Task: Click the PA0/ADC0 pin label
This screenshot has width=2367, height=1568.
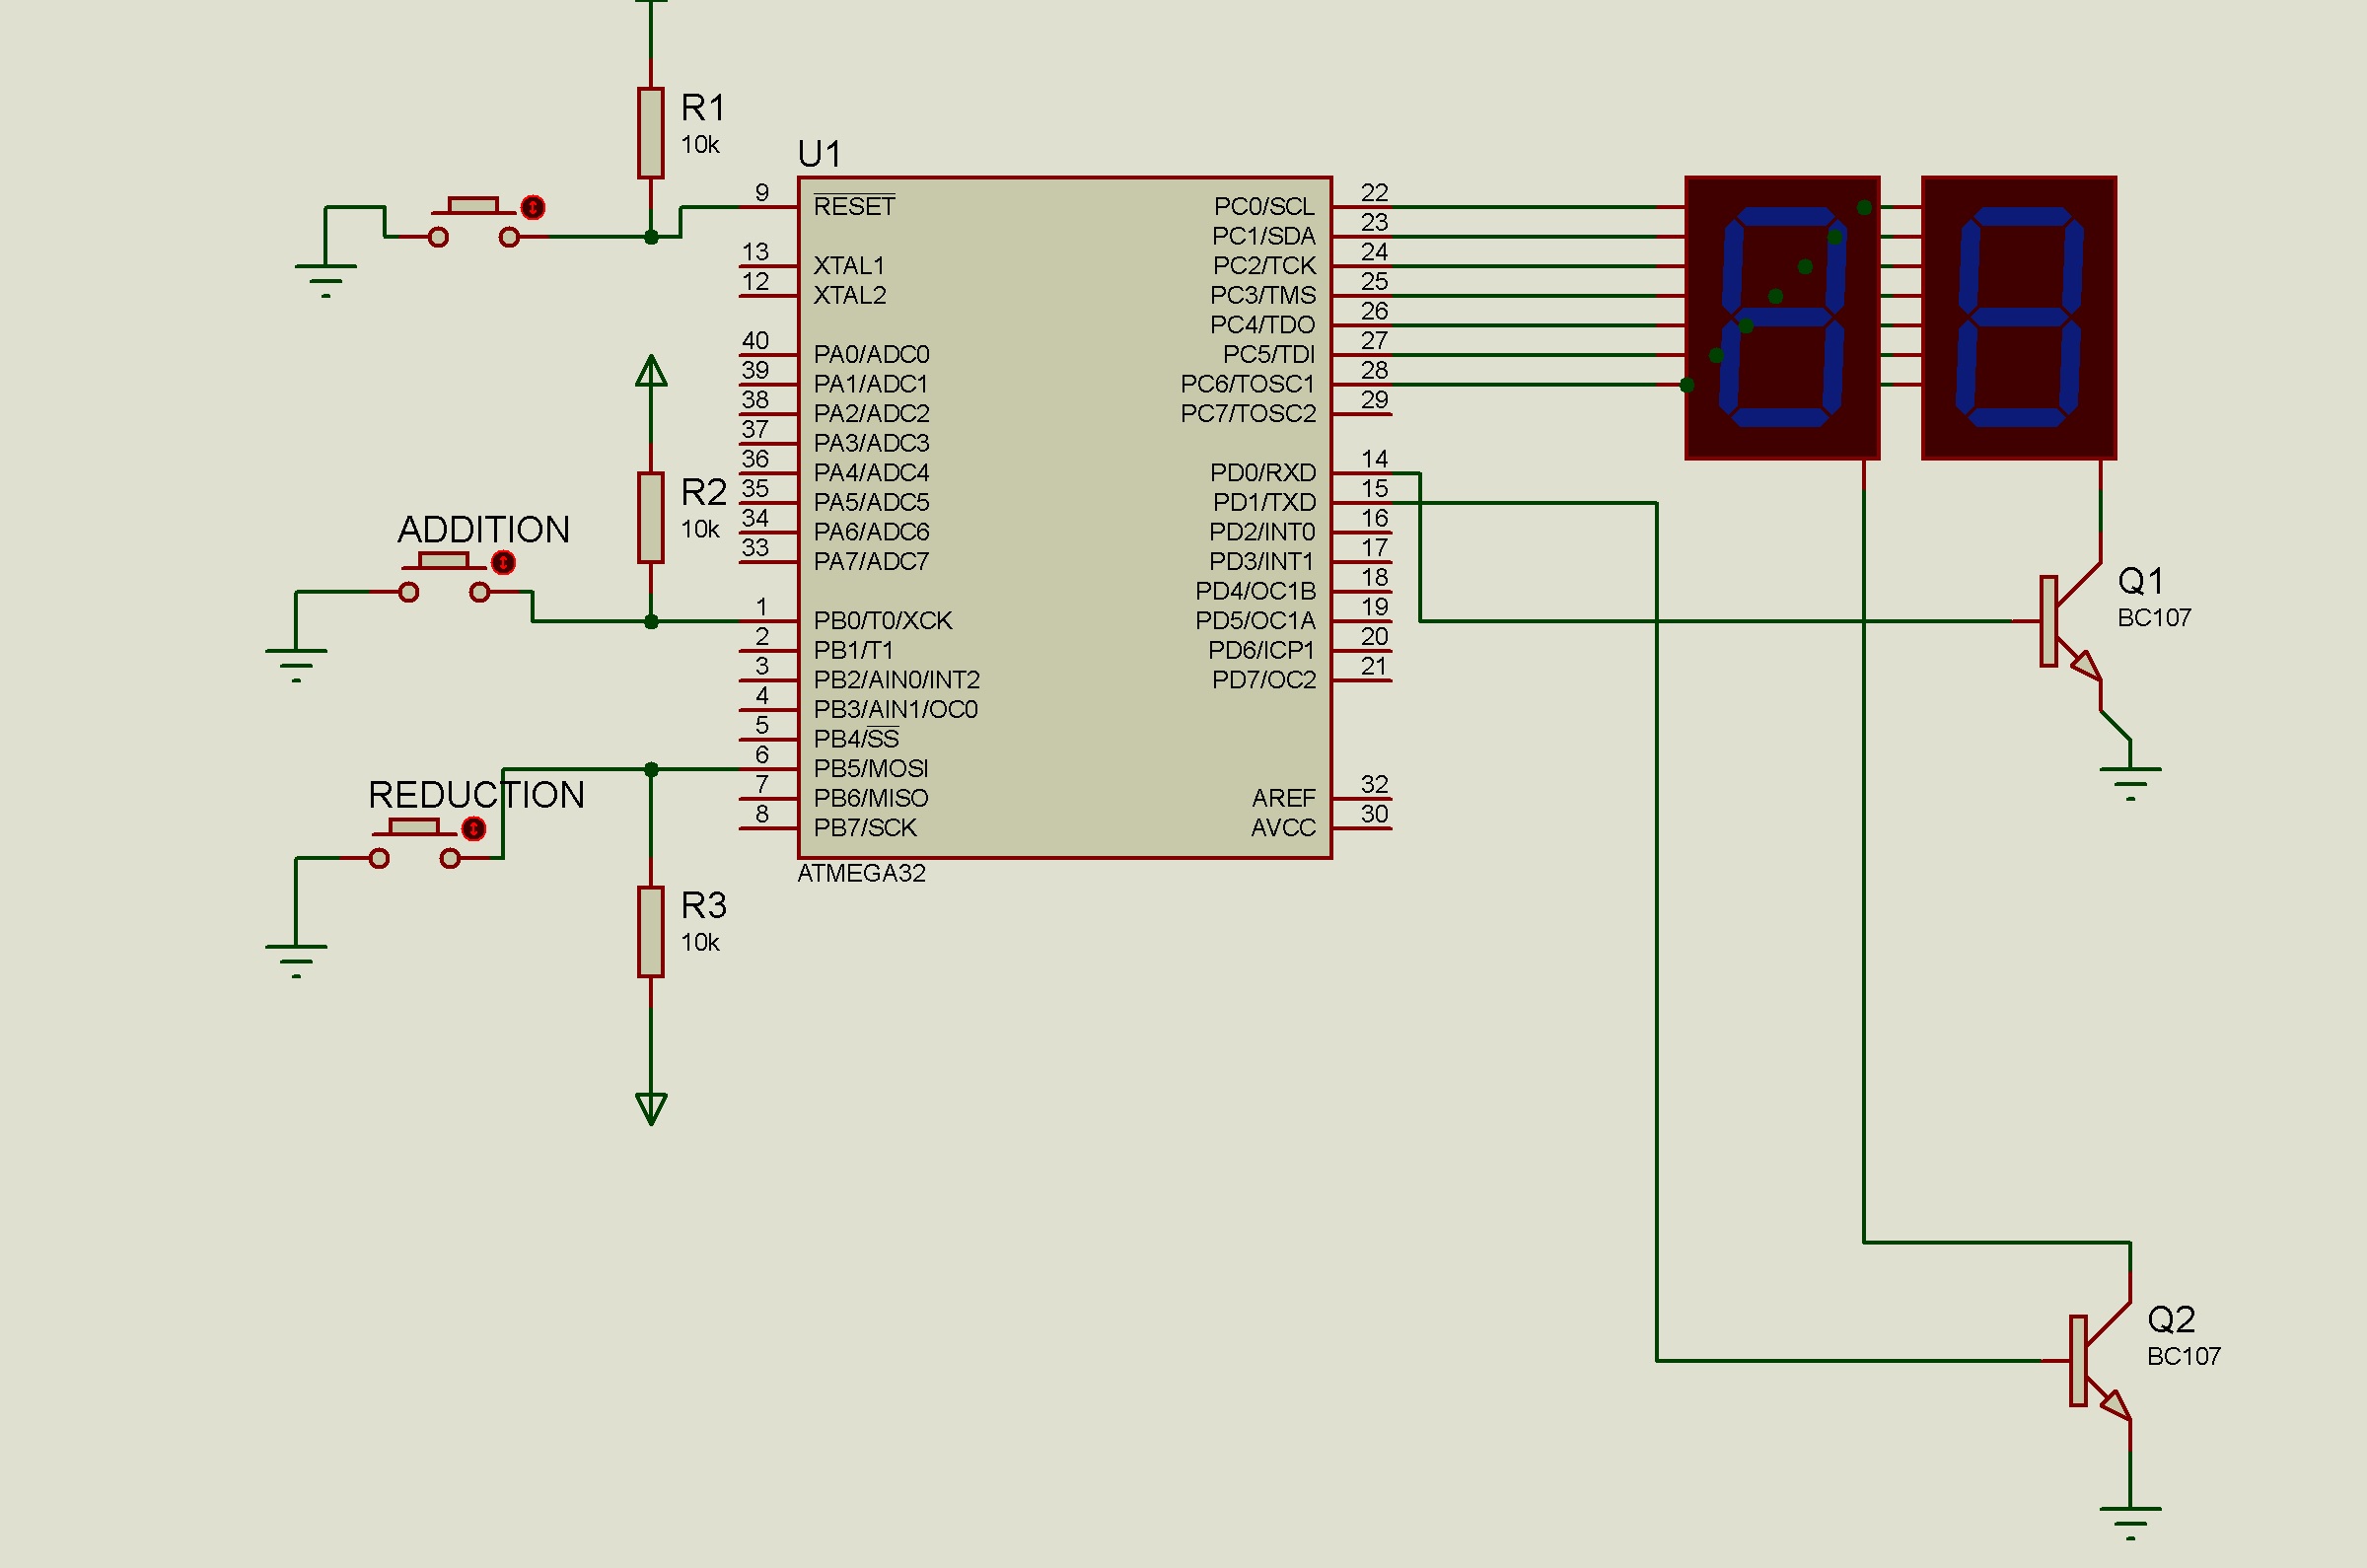Action: point(871,354)
